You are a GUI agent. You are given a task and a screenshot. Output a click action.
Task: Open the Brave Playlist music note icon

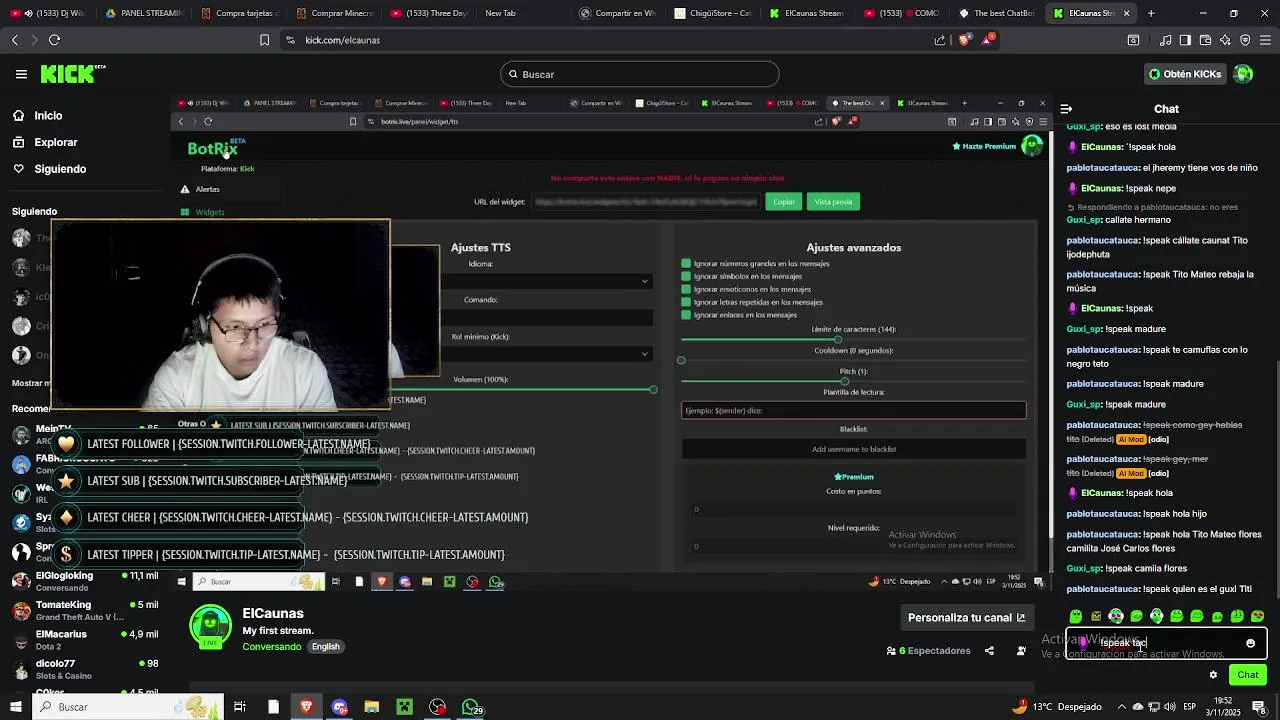[x=1165, y=40]
